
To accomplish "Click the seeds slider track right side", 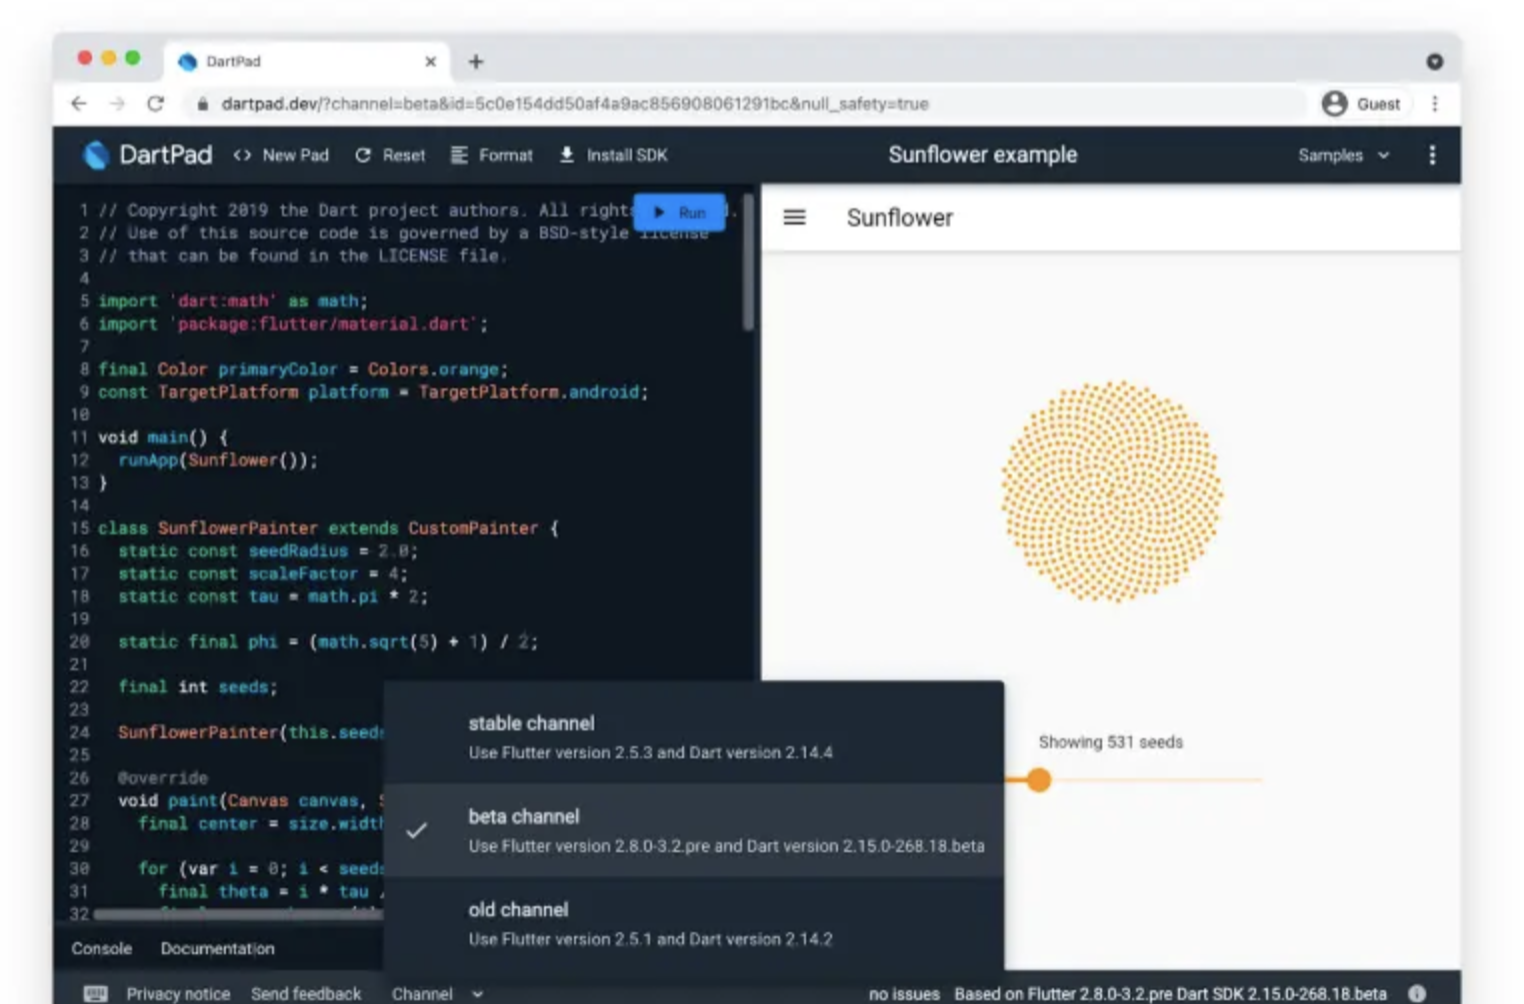I will coord(1156,779).
